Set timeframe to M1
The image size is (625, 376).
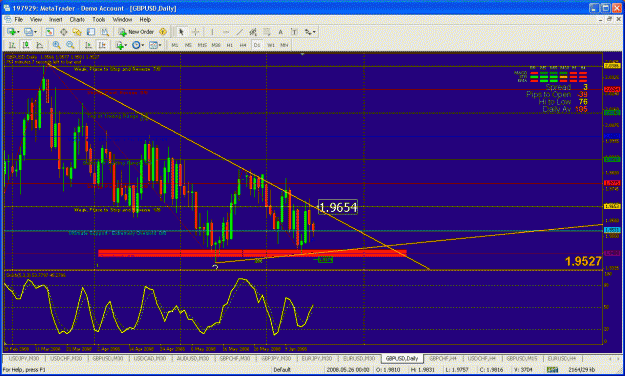(x=175, y=45)
